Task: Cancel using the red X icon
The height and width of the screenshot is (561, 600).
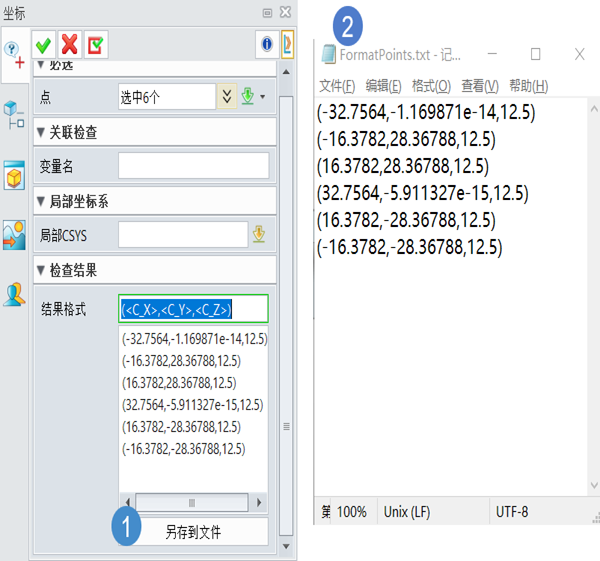Action: (70, 45)
